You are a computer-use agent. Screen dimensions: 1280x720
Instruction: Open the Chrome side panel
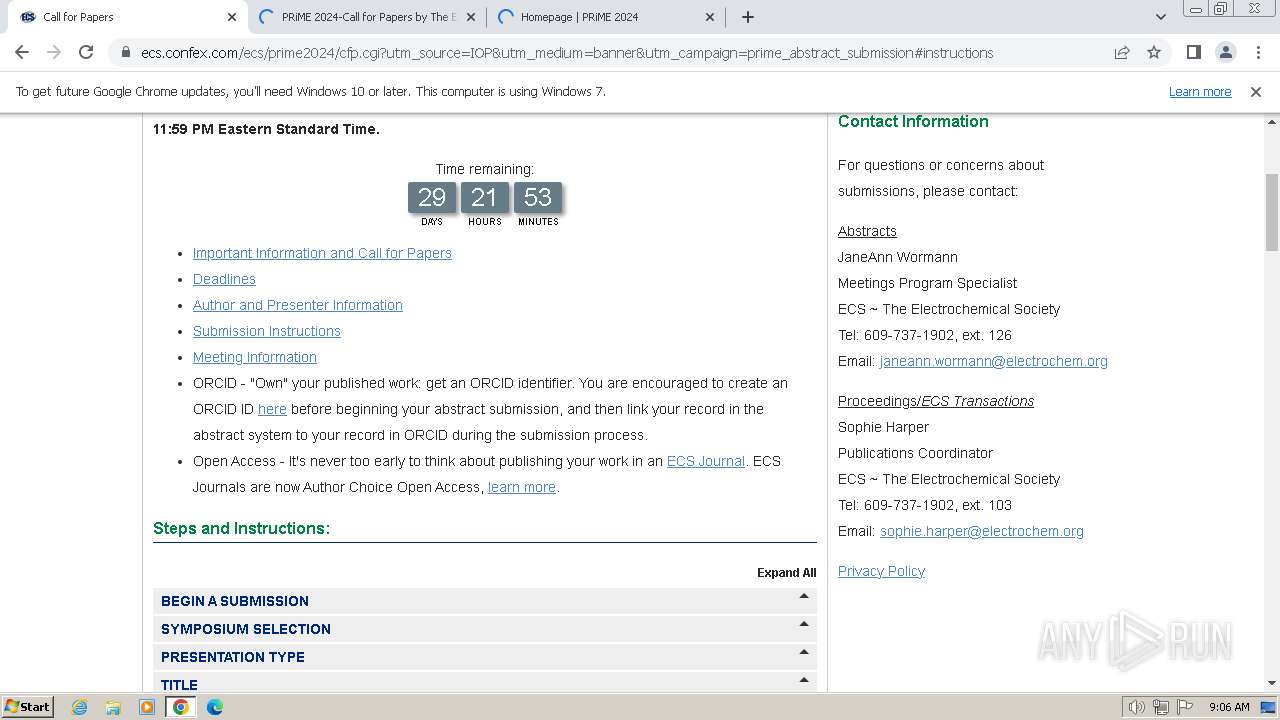1193,53
